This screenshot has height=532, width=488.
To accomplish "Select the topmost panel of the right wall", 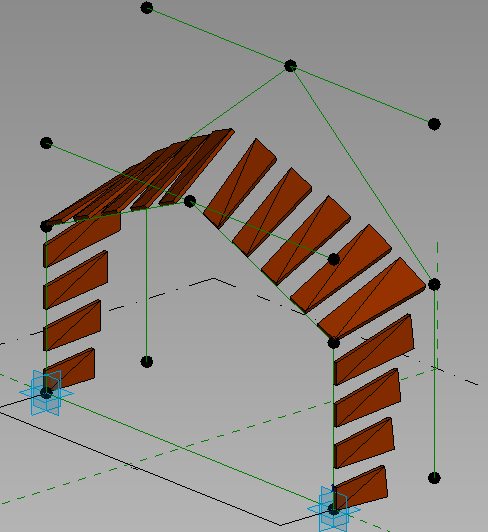I will (373, 349).
